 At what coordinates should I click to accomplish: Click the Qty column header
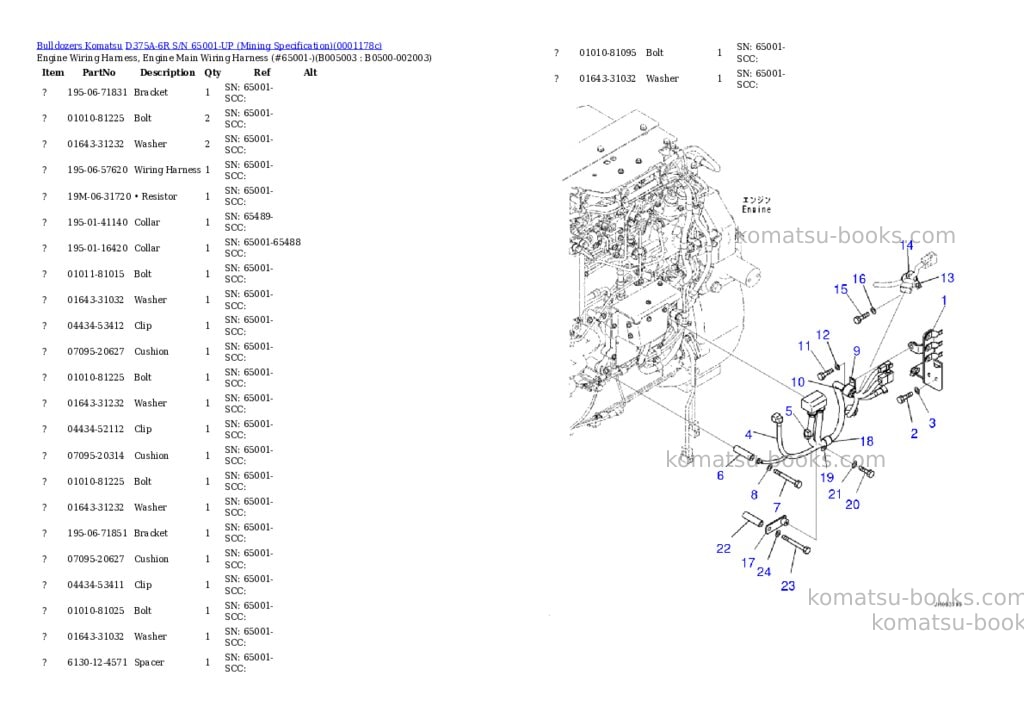tap(212, 72)
